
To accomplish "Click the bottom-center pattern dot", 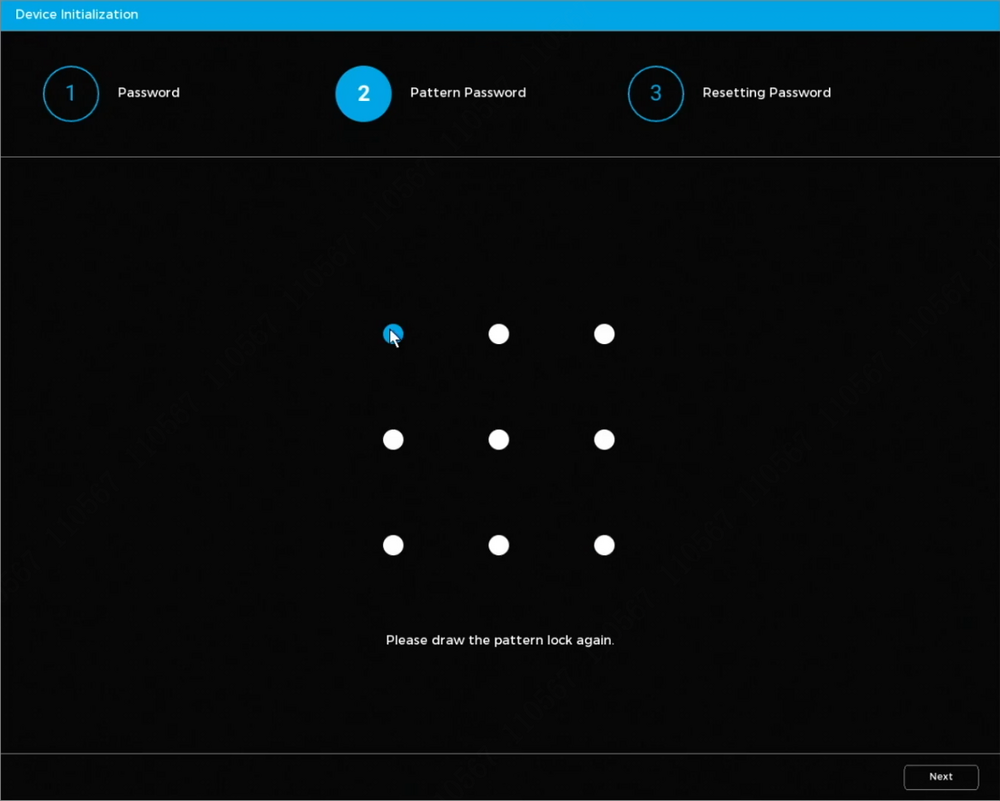I will coord(499,545).
